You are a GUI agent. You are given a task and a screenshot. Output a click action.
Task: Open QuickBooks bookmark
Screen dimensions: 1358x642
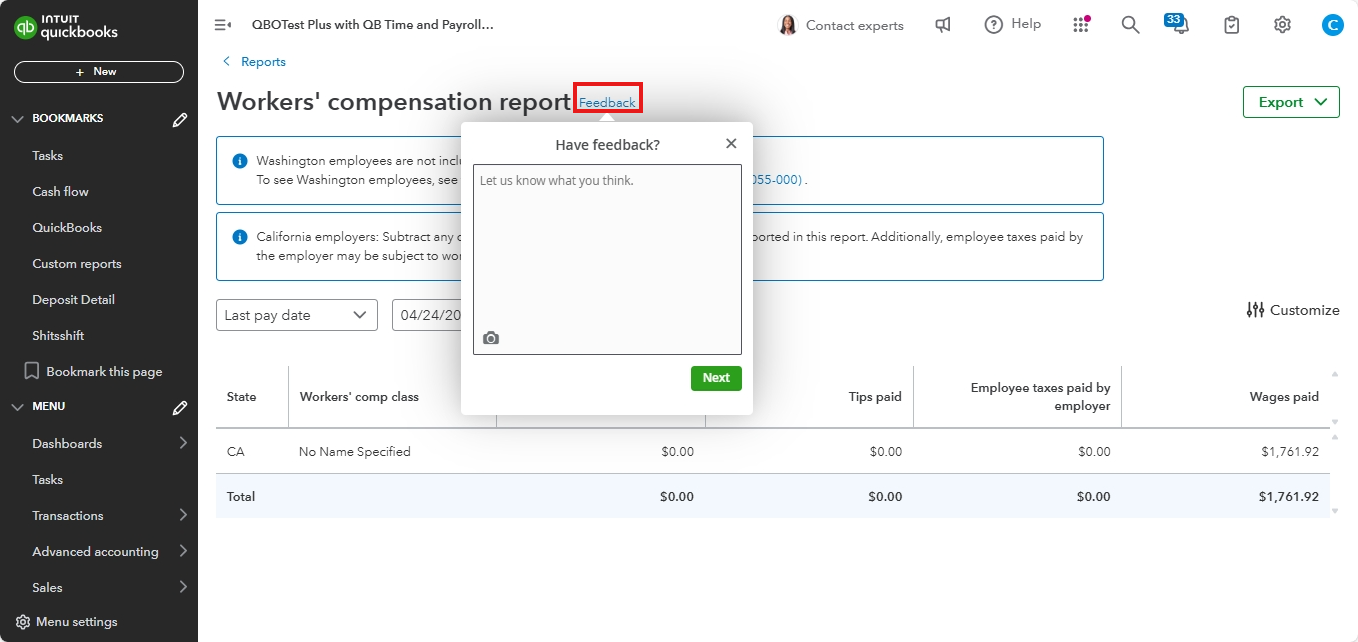coord(67,228)
